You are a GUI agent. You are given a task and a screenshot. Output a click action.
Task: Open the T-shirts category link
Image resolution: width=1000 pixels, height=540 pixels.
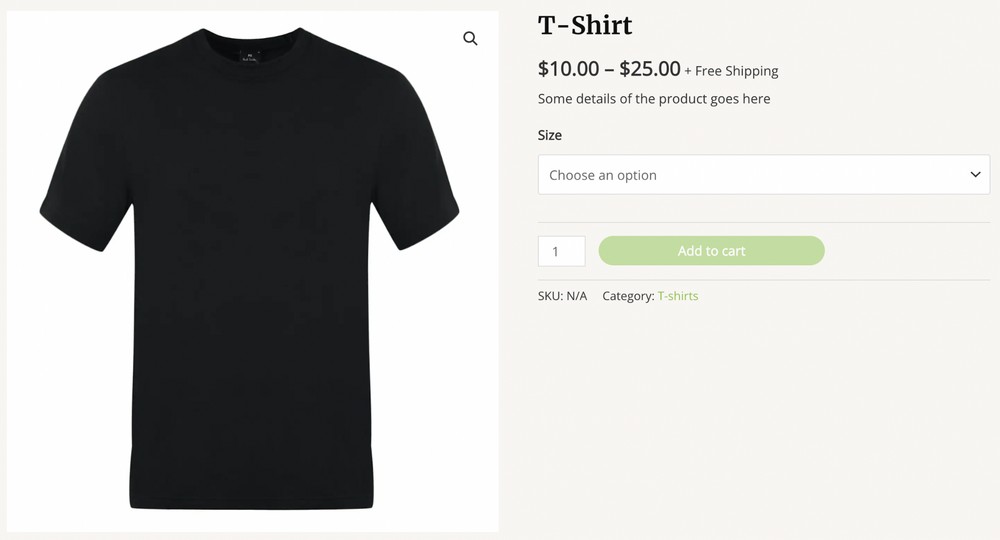click(678, 296)
